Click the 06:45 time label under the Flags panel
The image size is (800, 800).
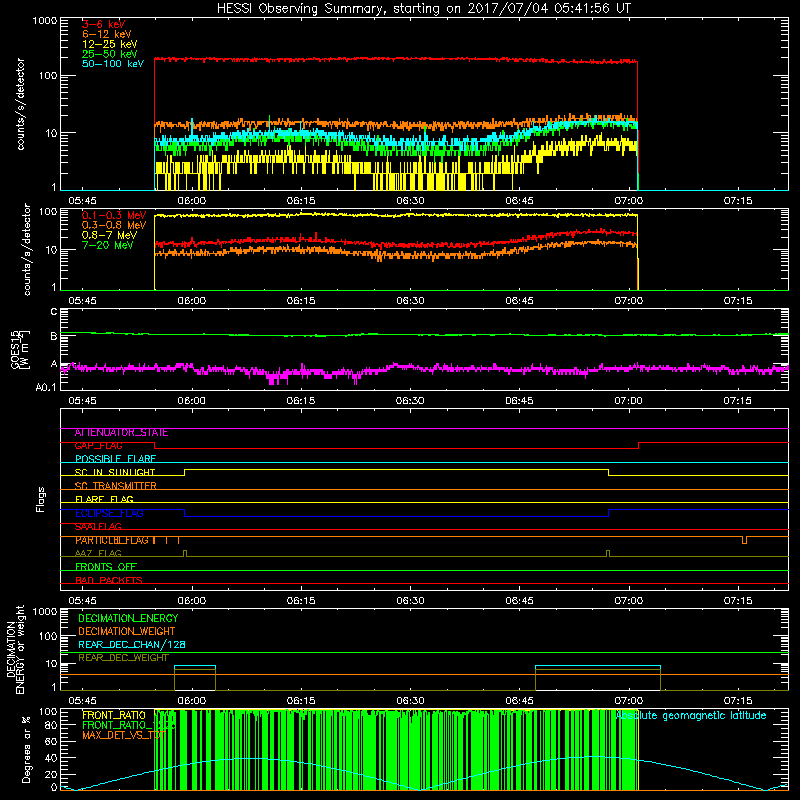[519, 601]
